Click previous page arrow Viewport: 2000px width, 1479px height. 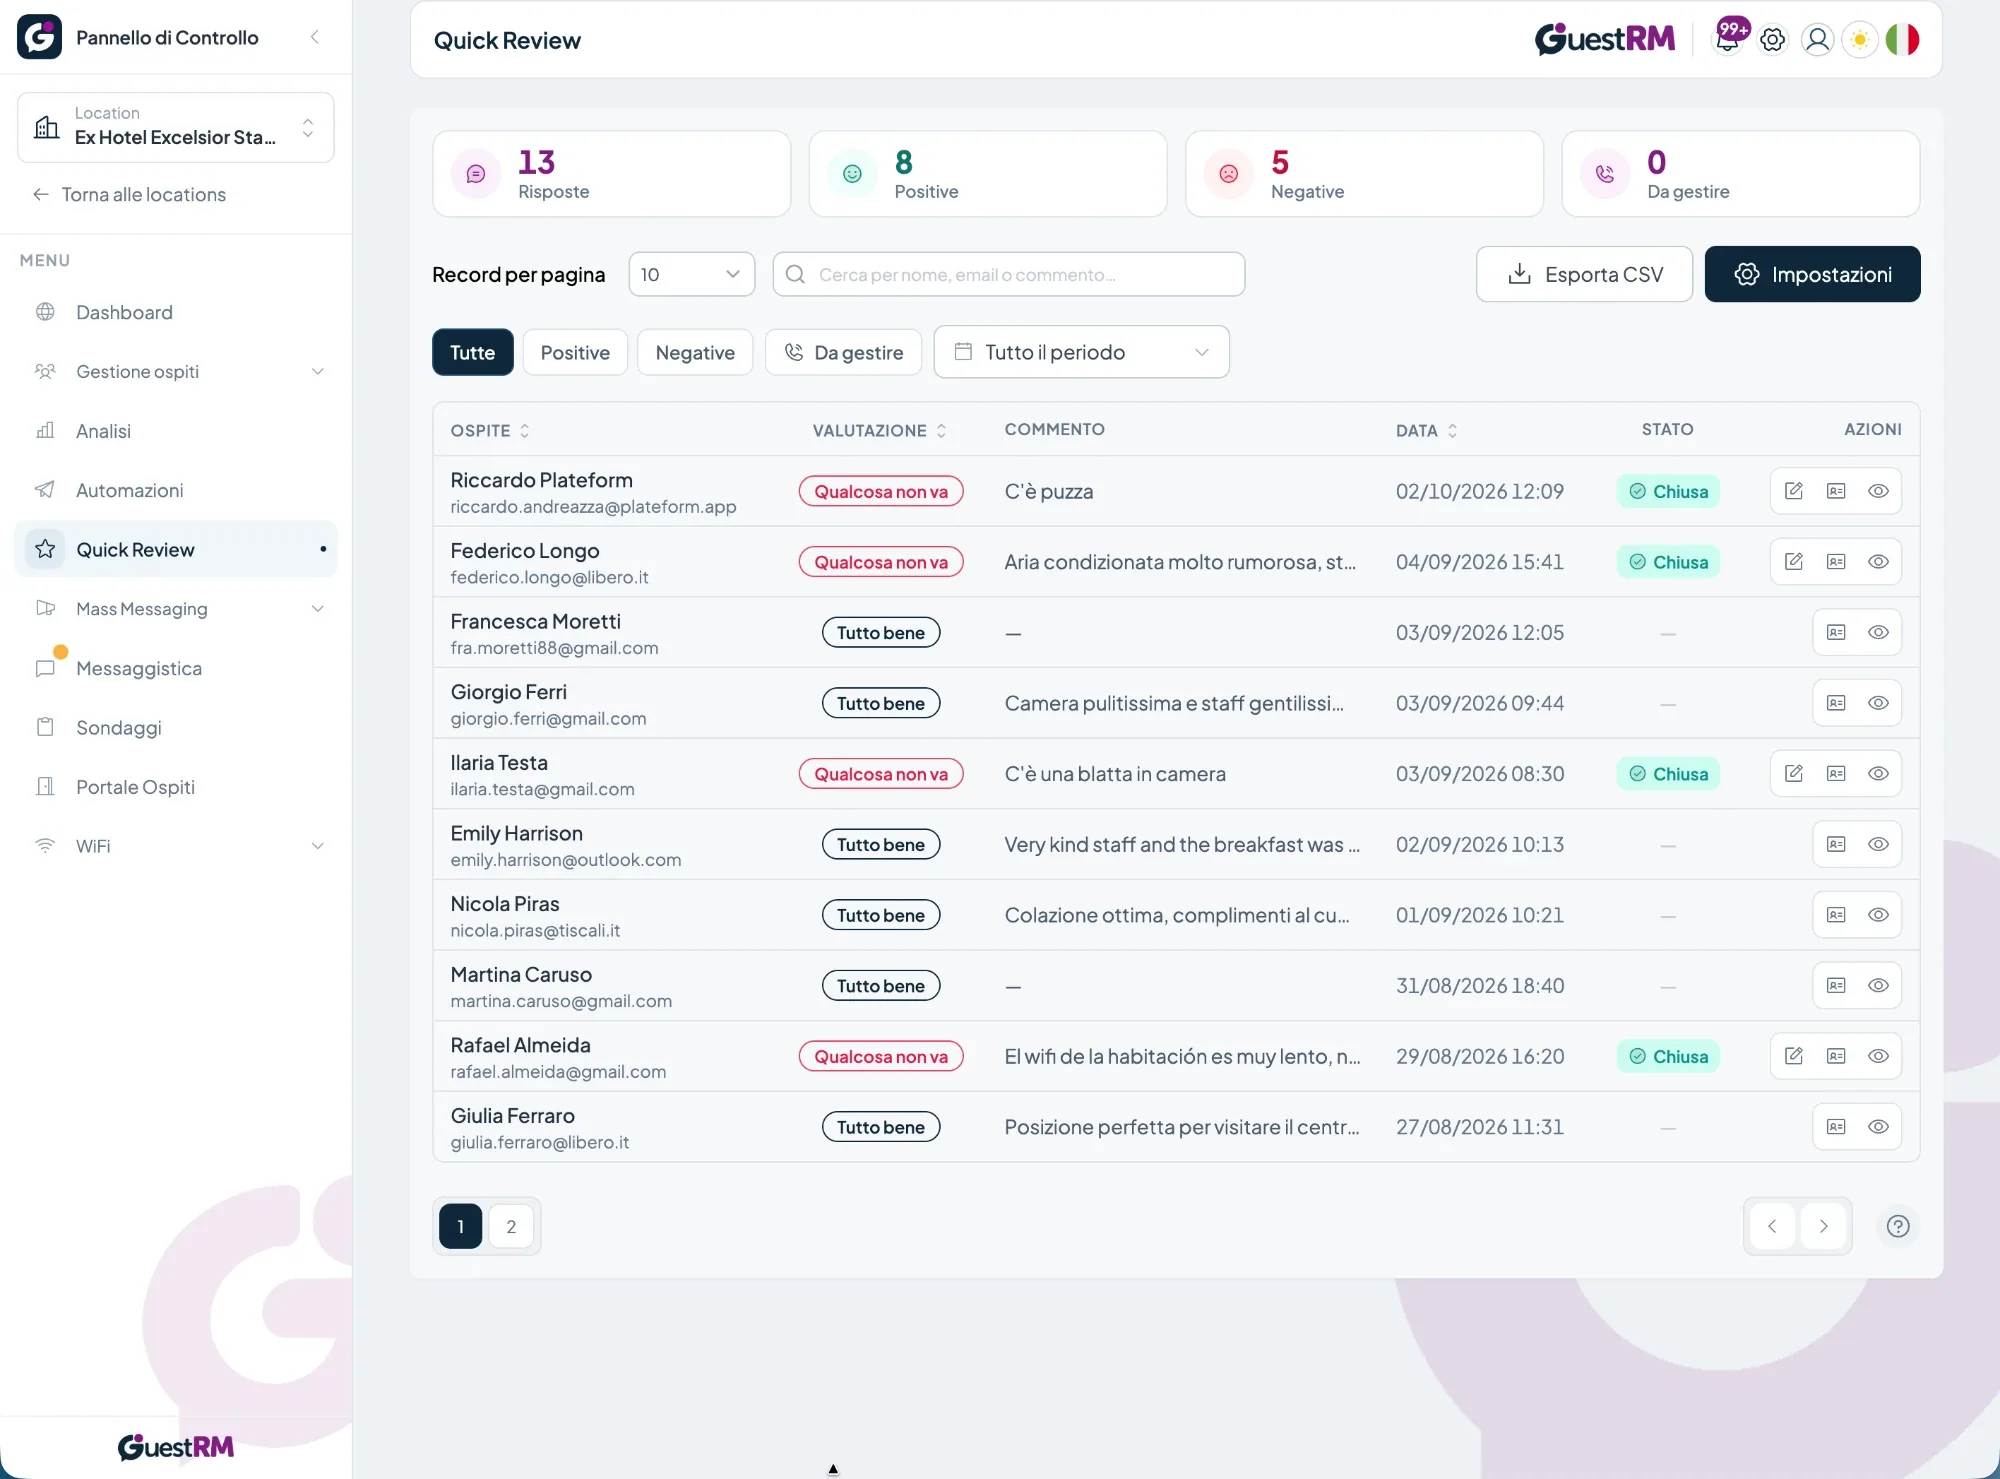coord(1772,1226)
